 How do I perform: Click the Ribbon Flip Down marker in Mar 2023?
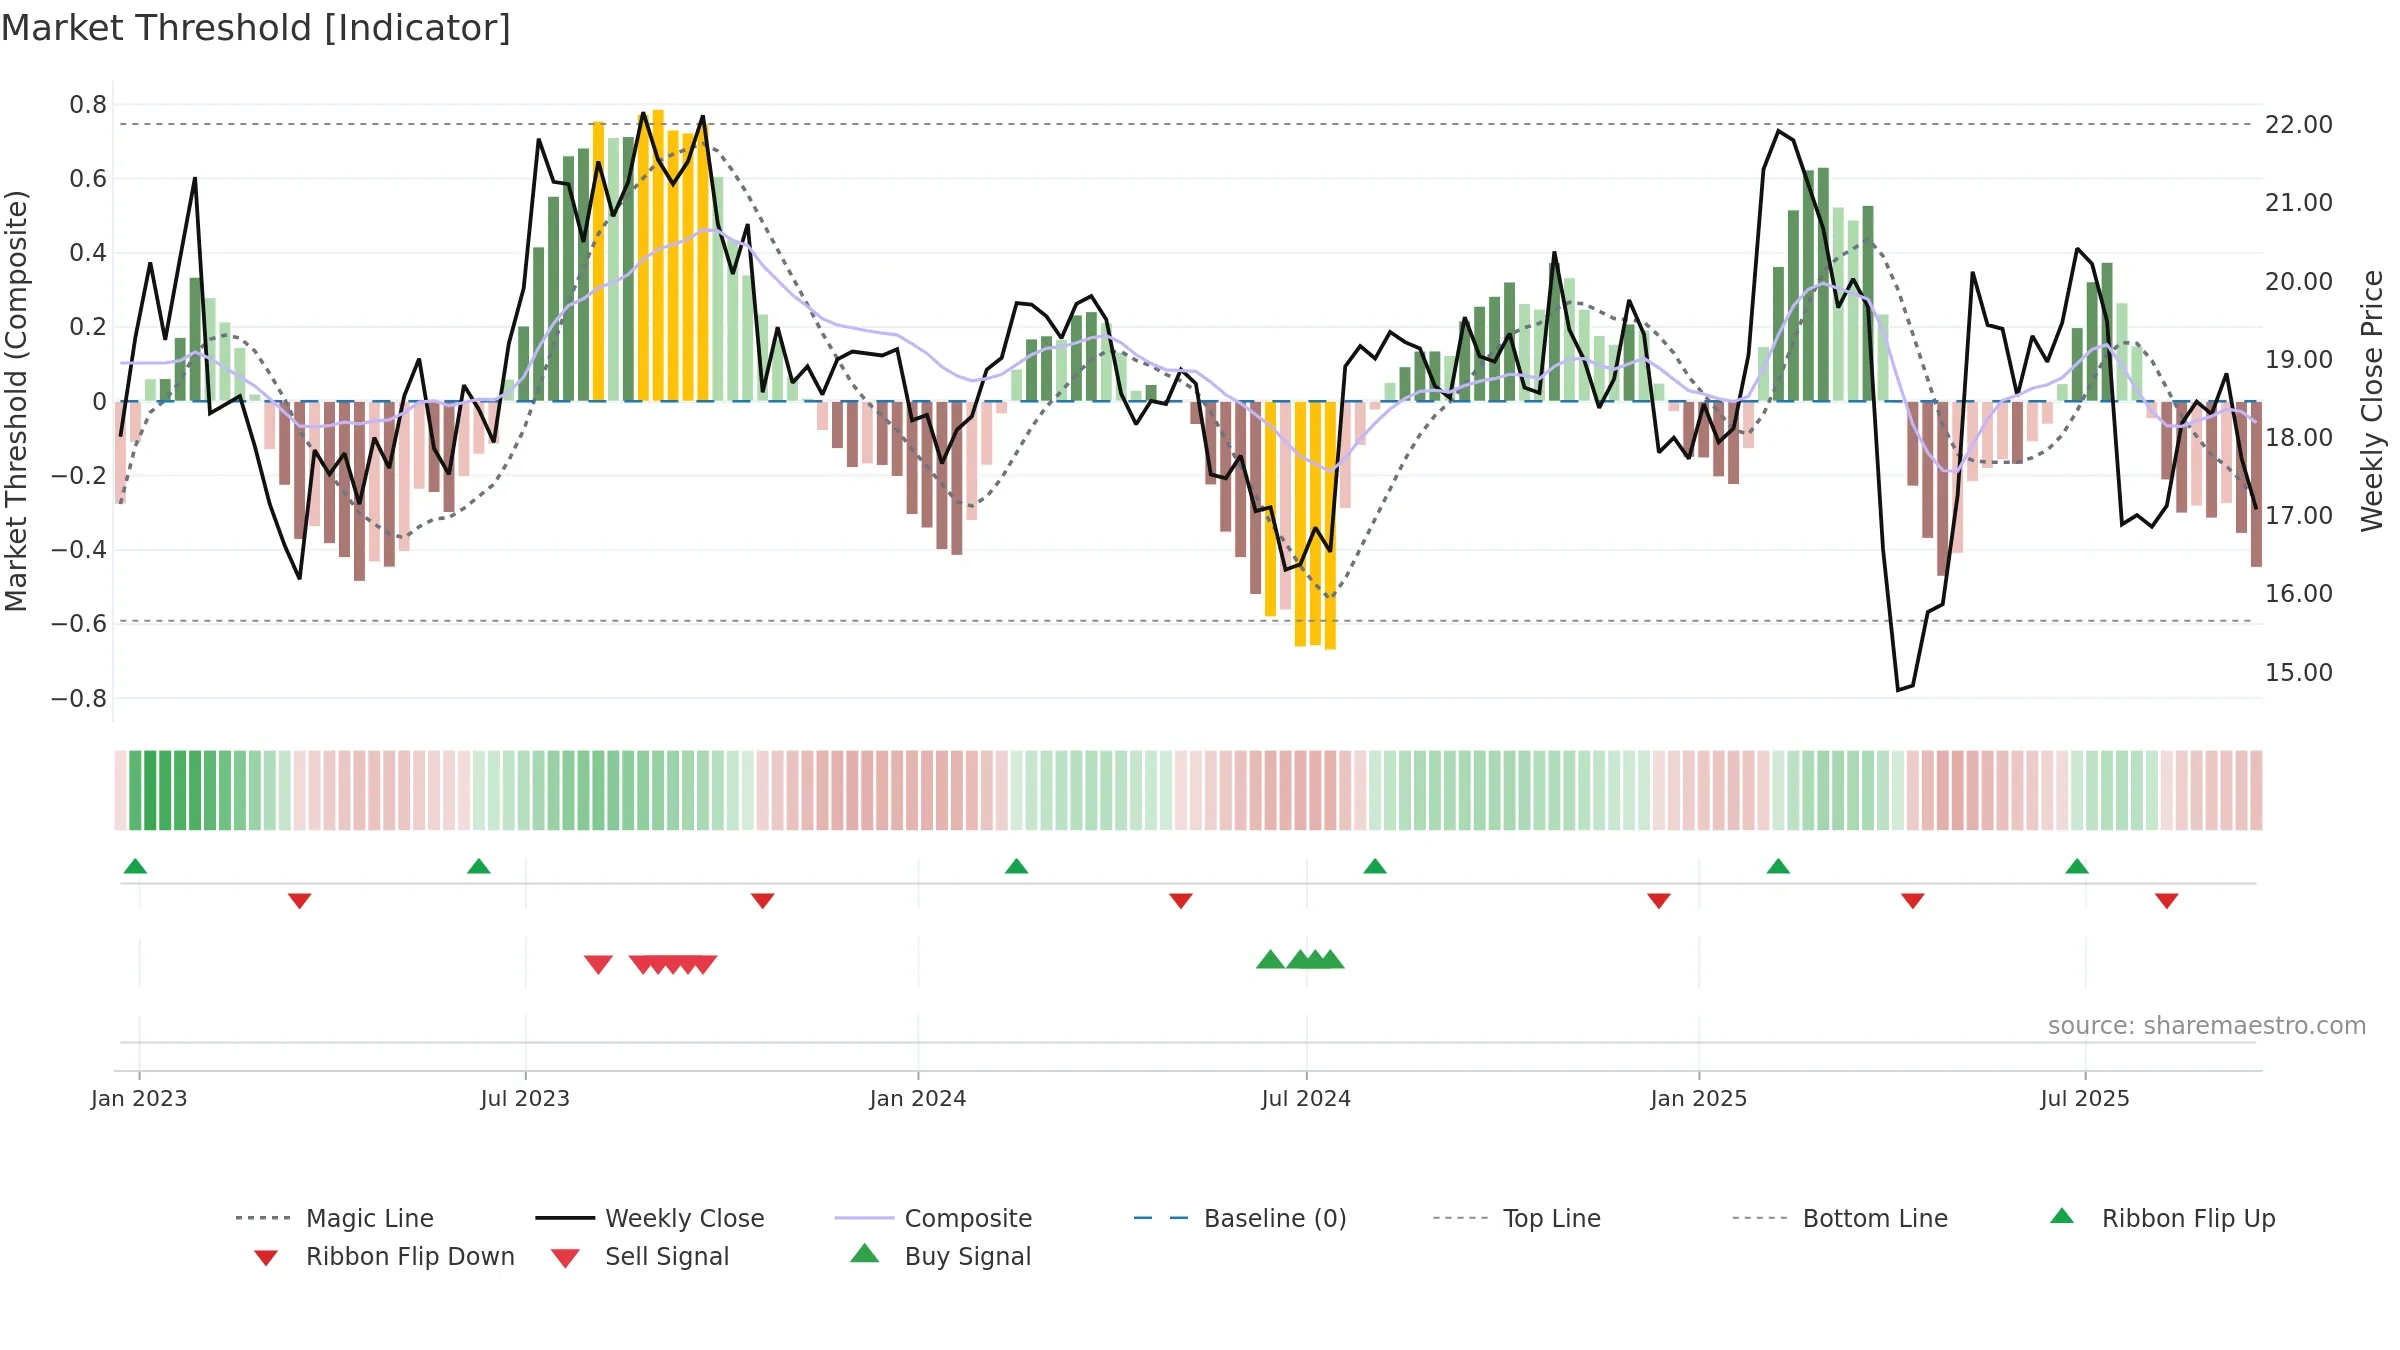(x=299, y=901)
